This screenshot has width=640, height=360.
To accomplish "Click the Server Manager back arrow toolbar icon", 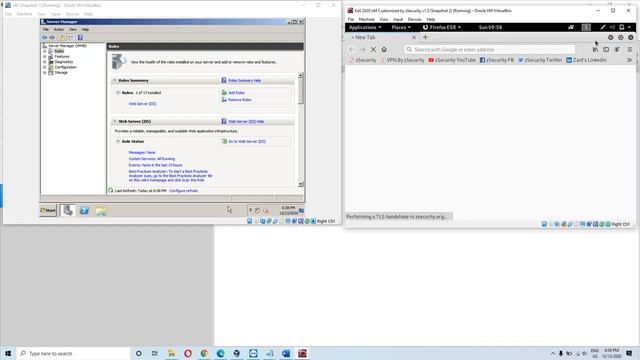I will click(x=44, y=38).
